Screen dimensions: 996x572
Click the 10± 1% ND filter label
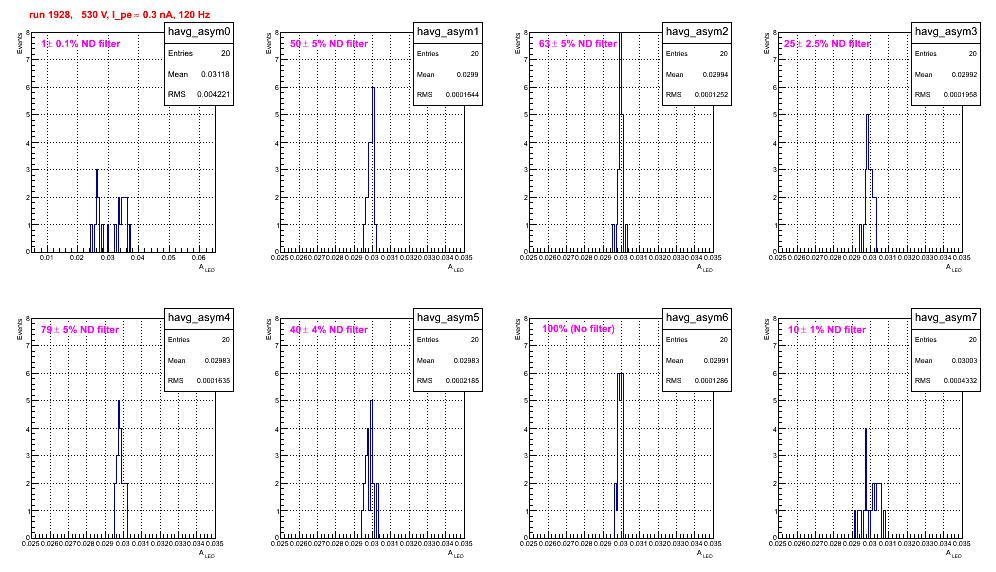[827, 330]
